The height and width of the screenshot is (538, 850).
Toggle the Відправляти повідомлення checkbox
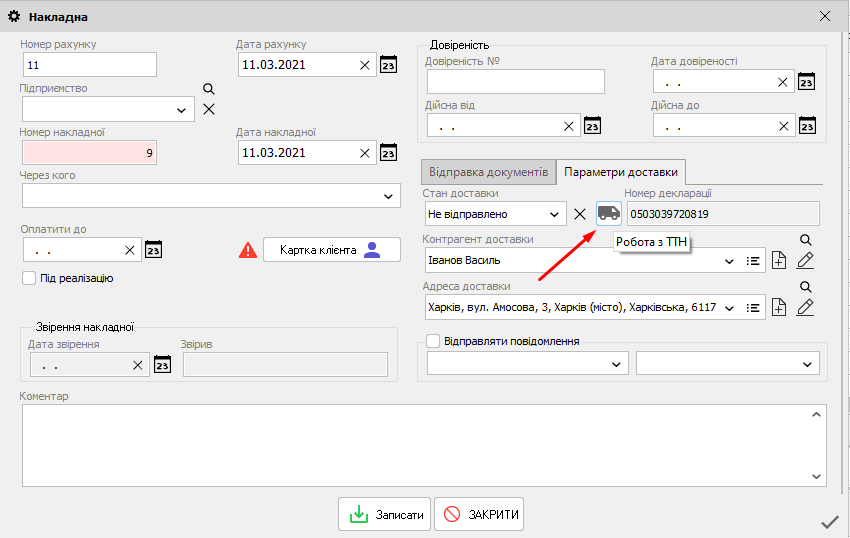tap(433, 341)
